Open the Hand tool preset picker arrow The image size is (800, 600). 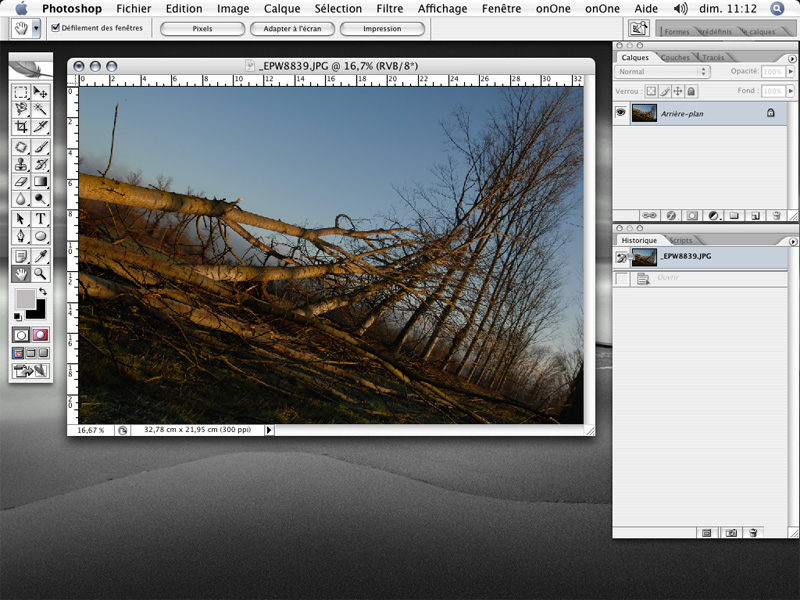click(x=36, y=29)
